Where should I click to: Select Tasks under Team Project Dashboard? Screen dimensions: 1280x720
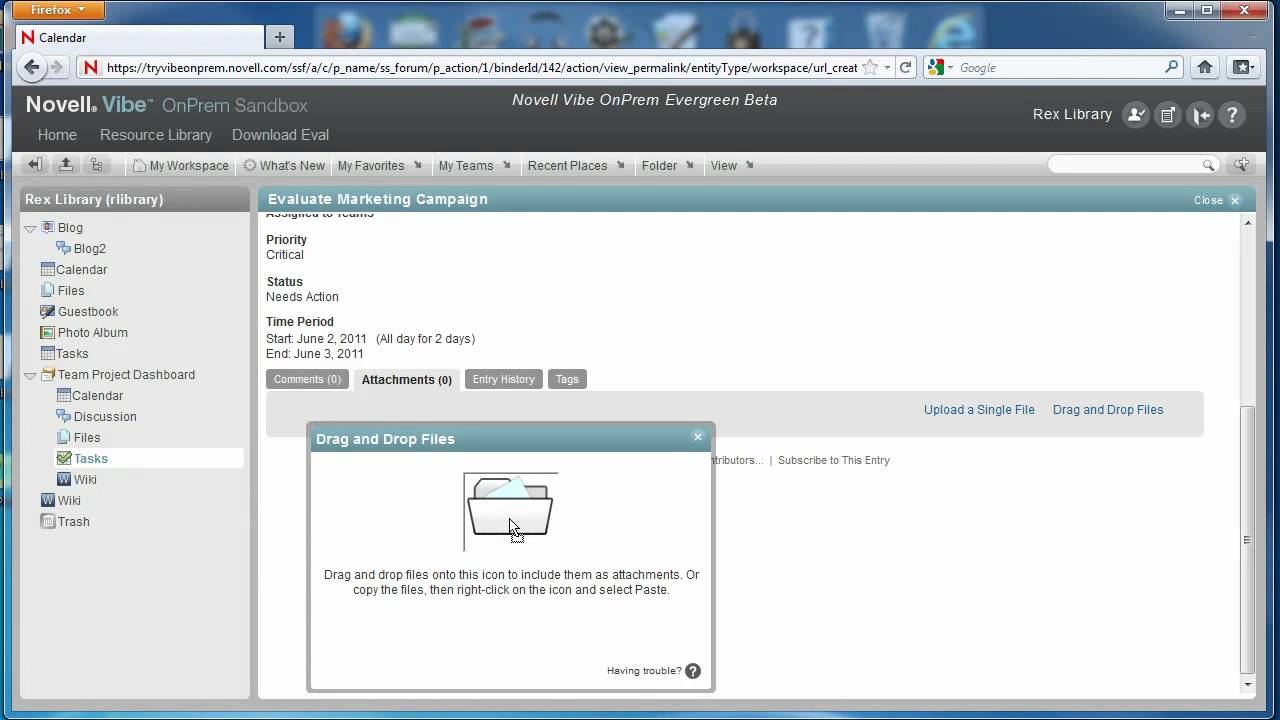[x=91, y=459]
